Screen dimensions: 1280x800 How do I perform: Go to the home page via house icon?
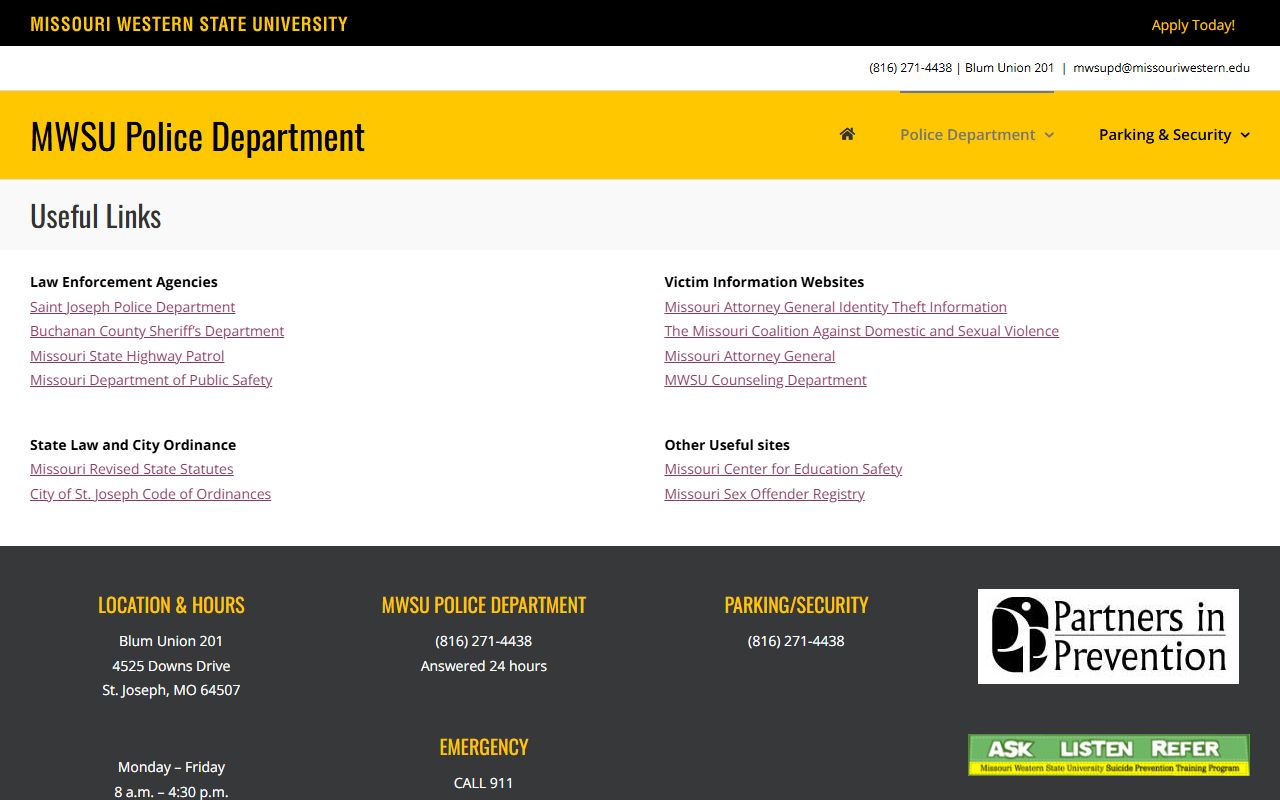847,134
